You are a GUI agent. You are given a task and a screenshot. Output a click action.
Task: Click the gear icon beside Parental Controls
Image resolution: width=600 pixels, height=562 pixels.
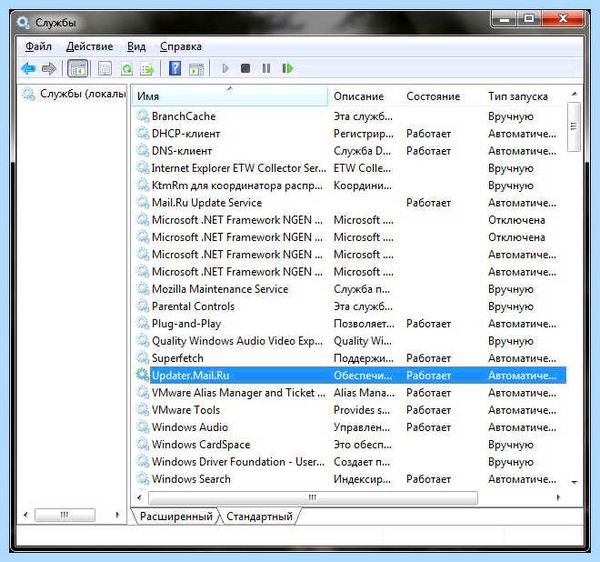(x=143, y=306)
